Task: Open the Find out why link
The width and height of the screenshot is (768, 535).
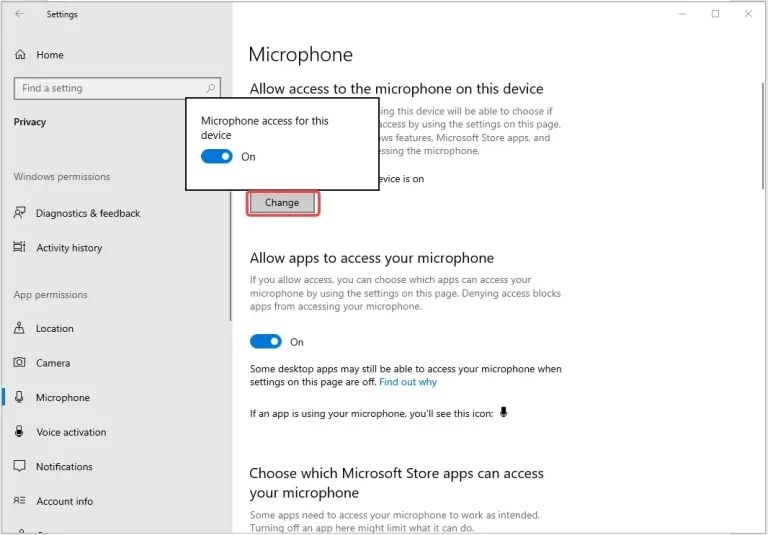Action: (x=408, y=382)
